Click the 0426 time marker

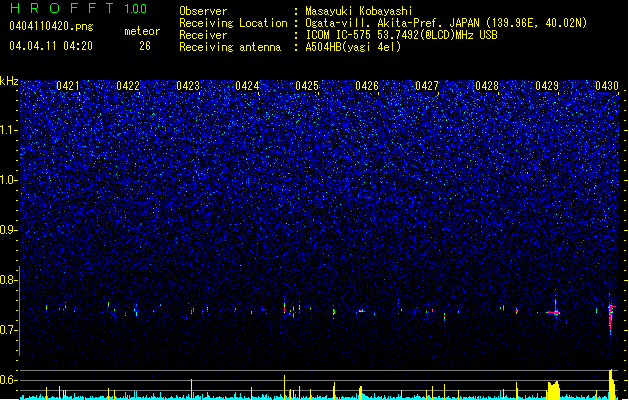tap(367, 86)
